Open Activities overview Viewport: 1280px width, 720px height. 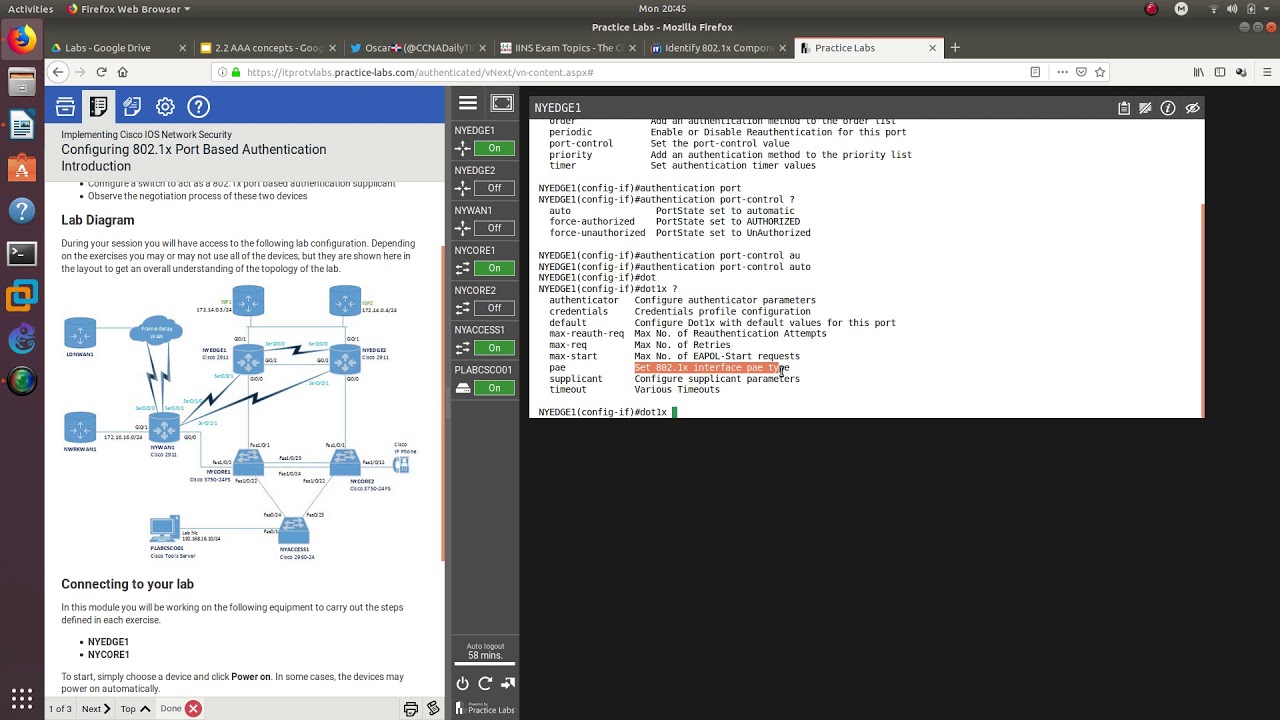pyautogui.click(x=30, y=9)
